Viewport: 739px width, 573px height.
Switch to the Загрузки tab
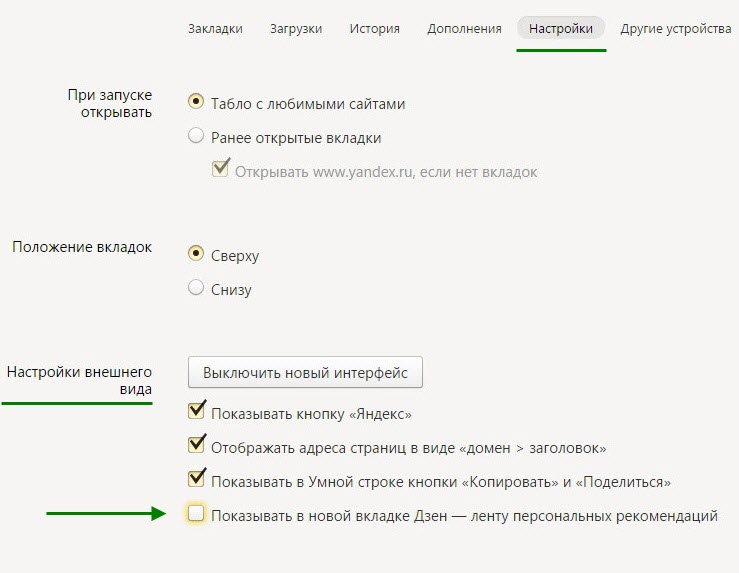296,29
